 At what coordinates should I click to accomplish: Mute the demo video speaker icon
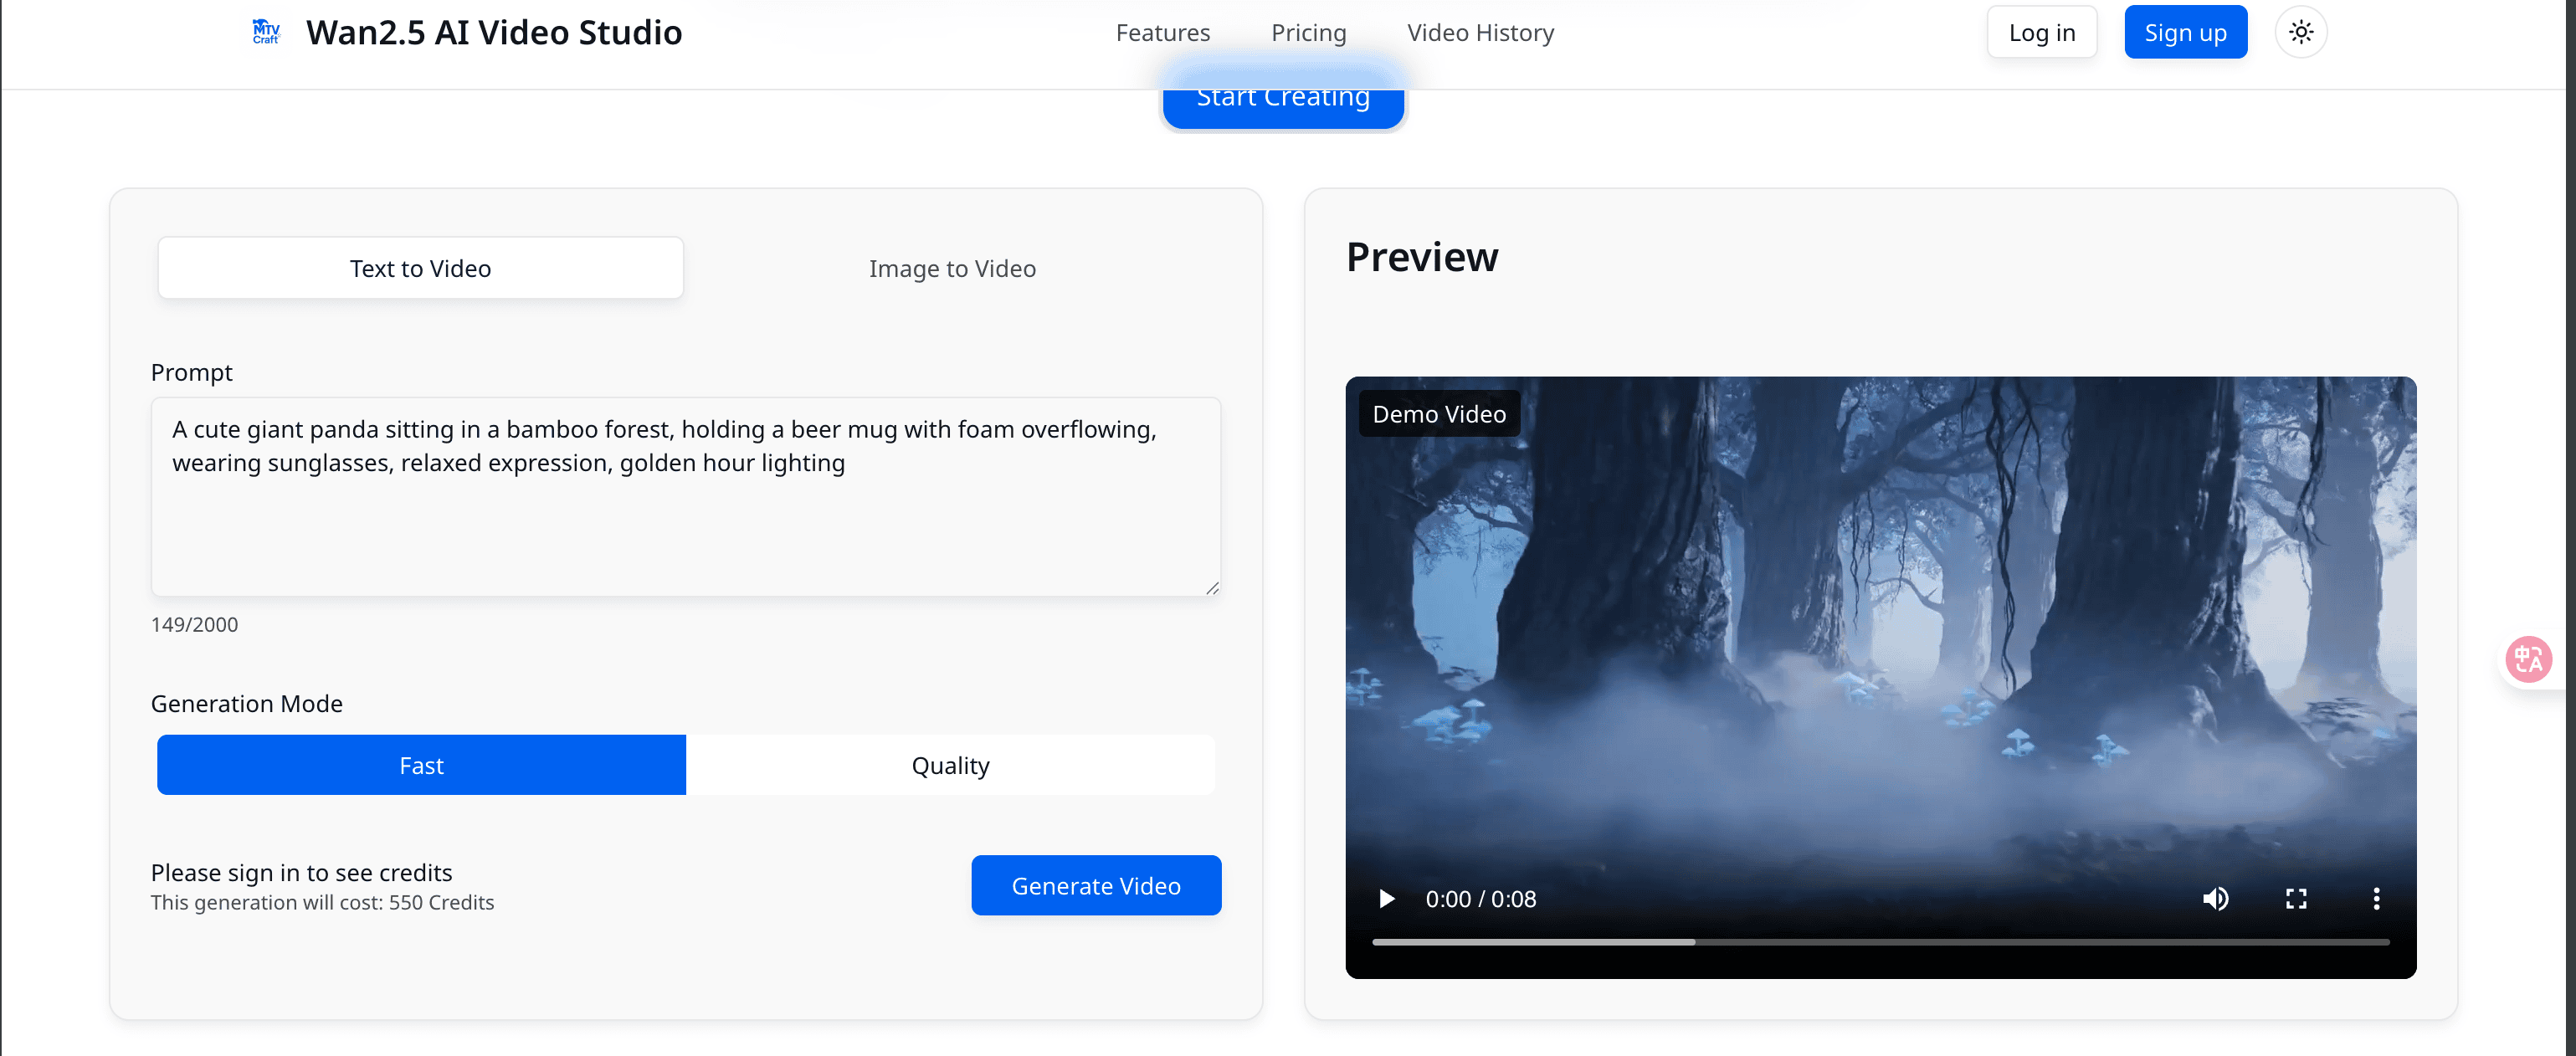click(2215, 898)
